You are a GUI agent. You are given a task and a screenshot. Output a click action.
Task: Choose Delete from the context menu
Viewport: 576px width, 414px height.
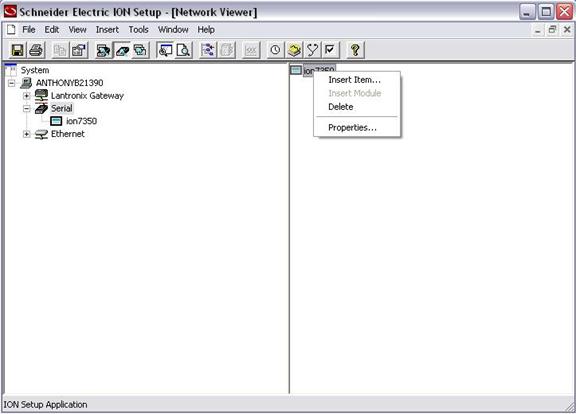click(x=357, y=107)
